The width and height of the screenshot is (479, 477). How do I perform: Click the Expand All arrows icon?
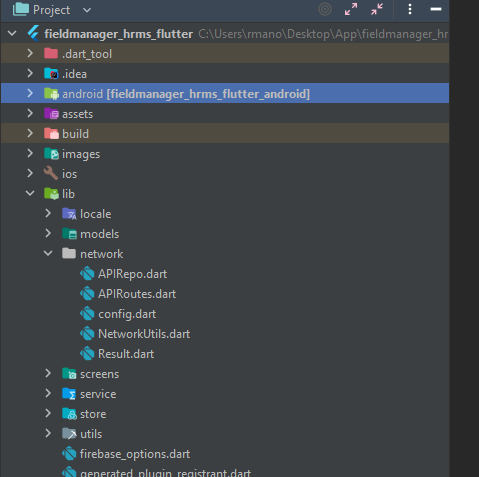coord(351,9)
